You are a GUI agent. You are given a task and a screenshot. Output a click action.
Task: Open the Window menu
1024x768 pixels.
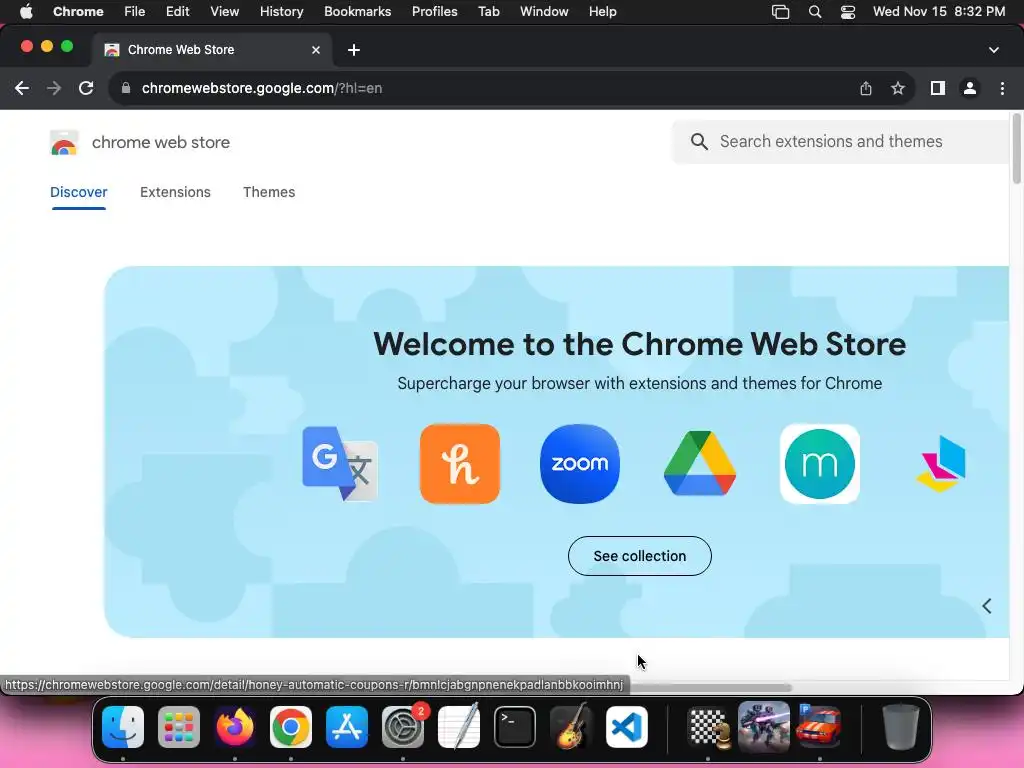544,12
